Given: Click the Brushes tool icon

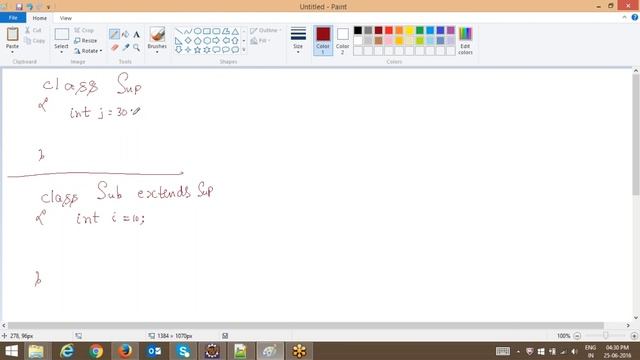Looking at the screenshot, I should coord(157,35).
